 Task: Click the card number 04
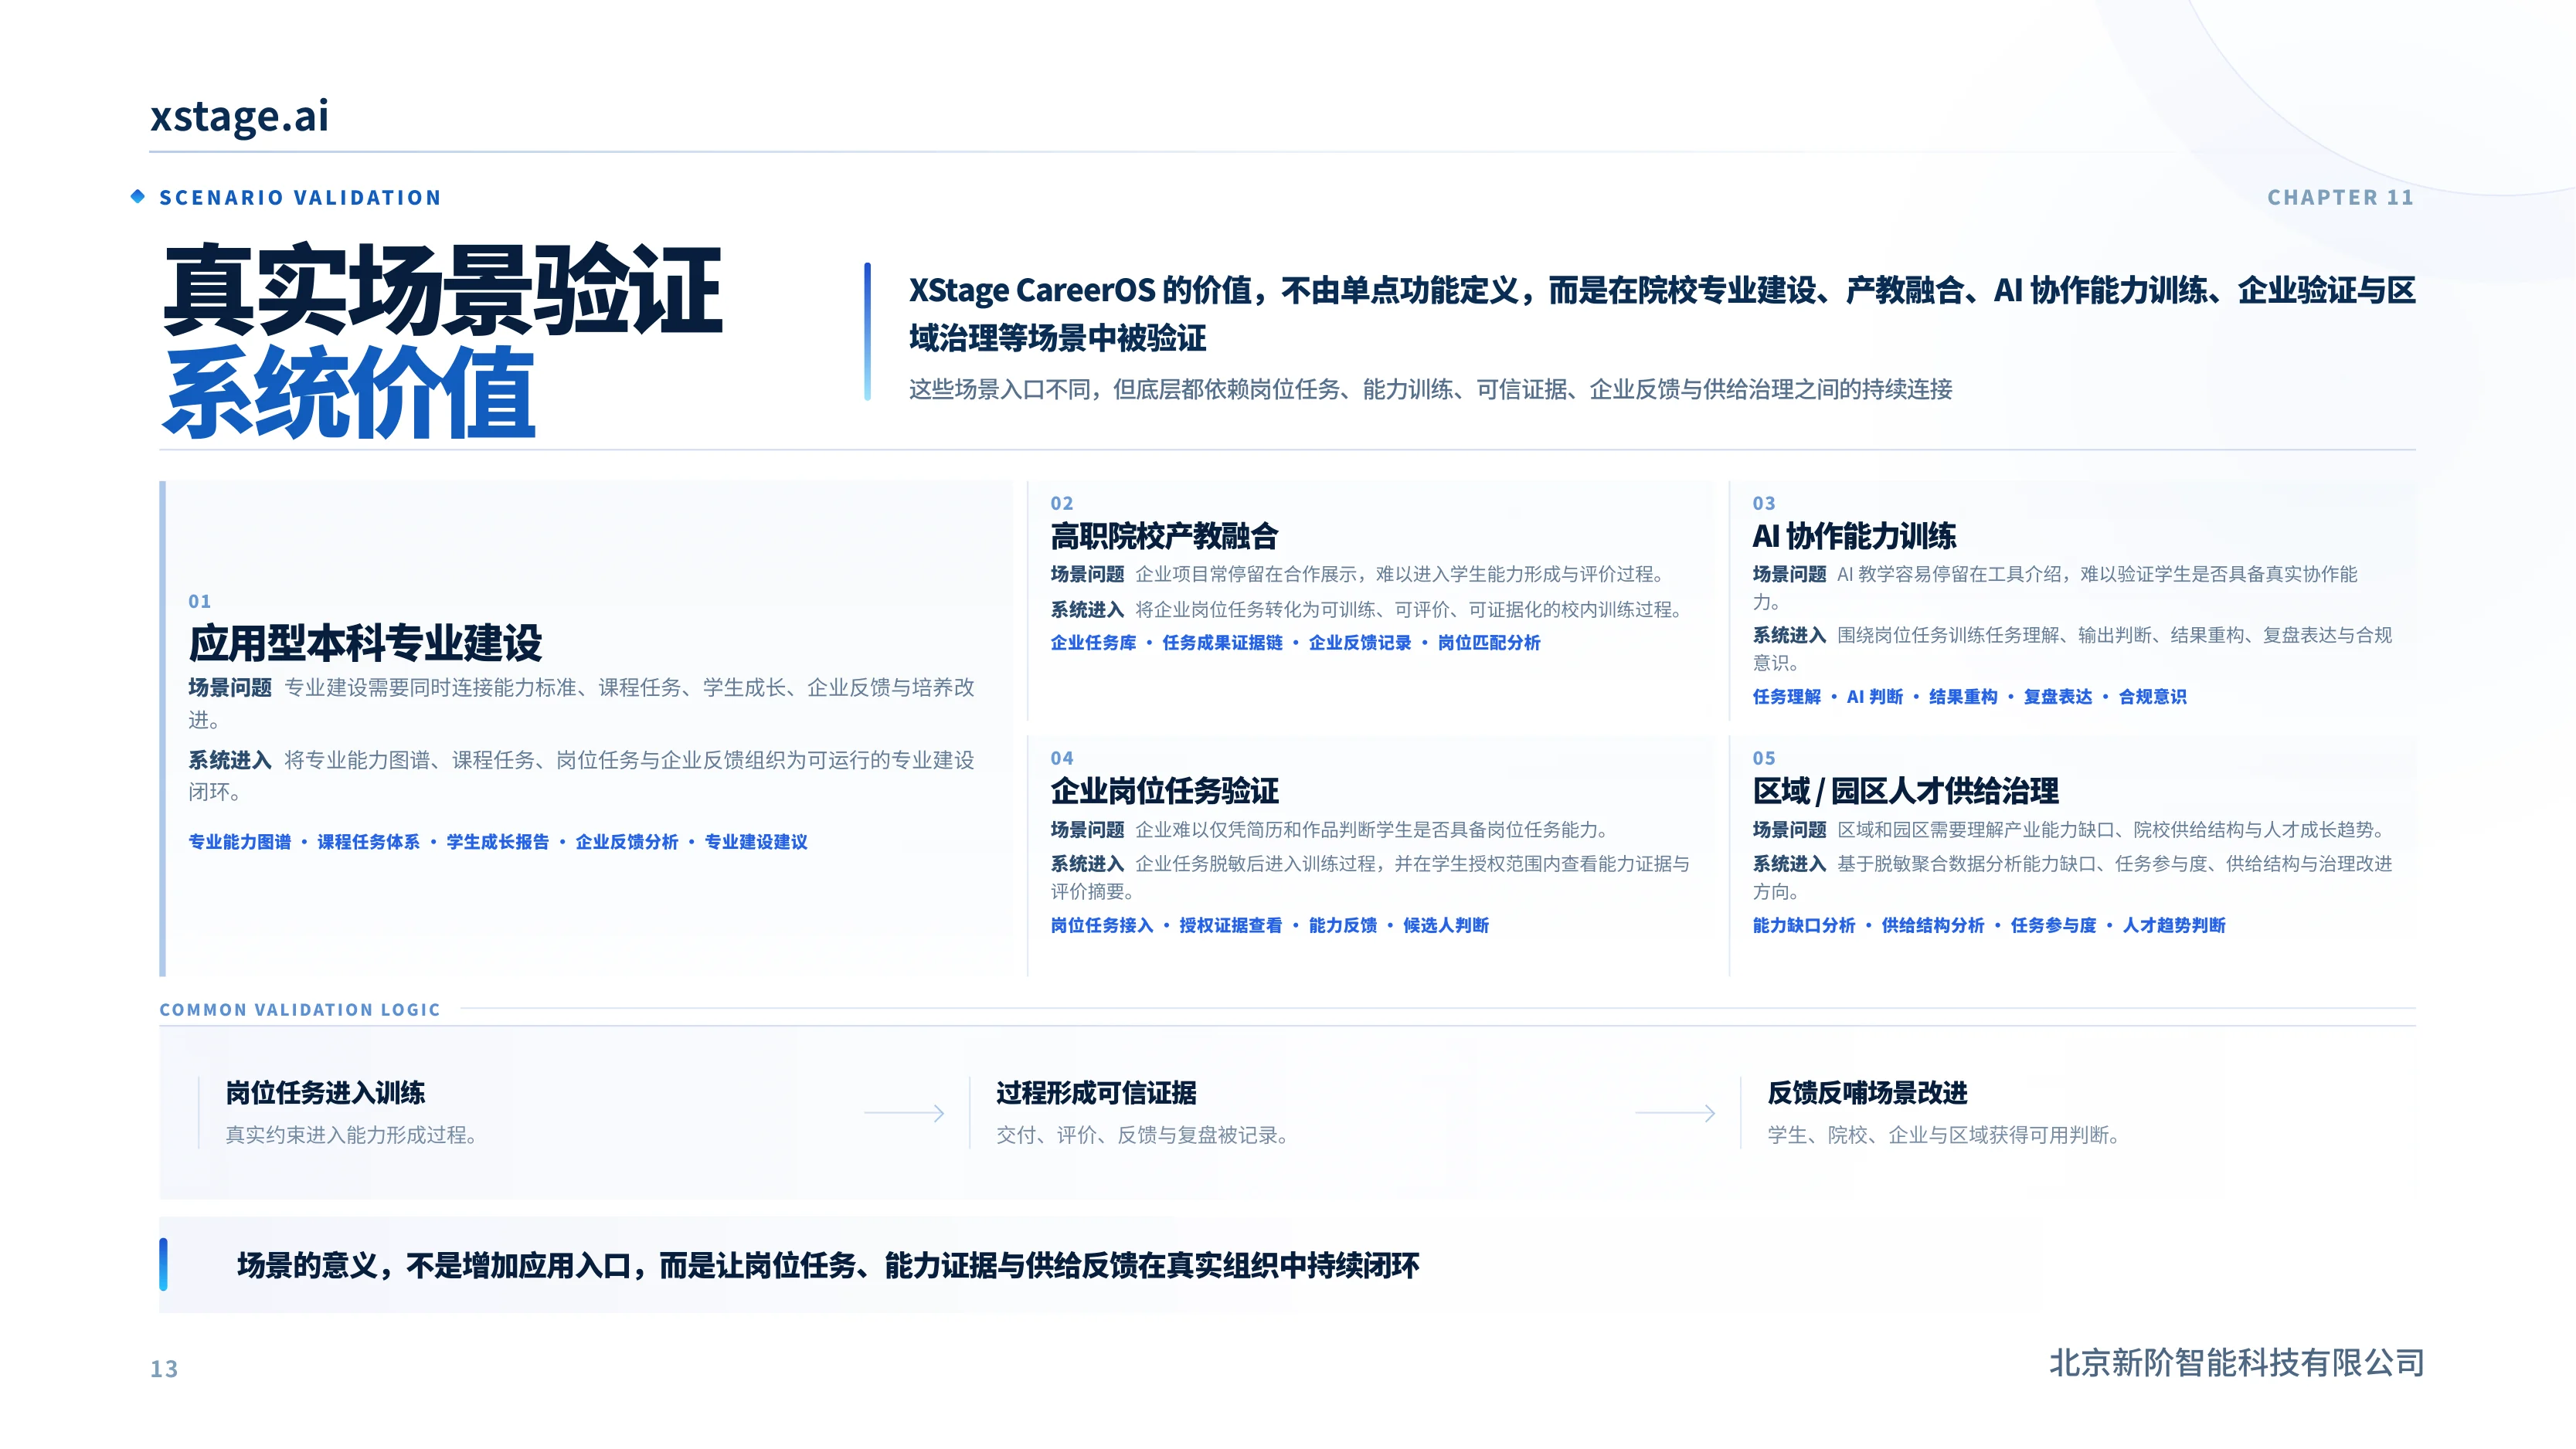tap(1062, 758)
